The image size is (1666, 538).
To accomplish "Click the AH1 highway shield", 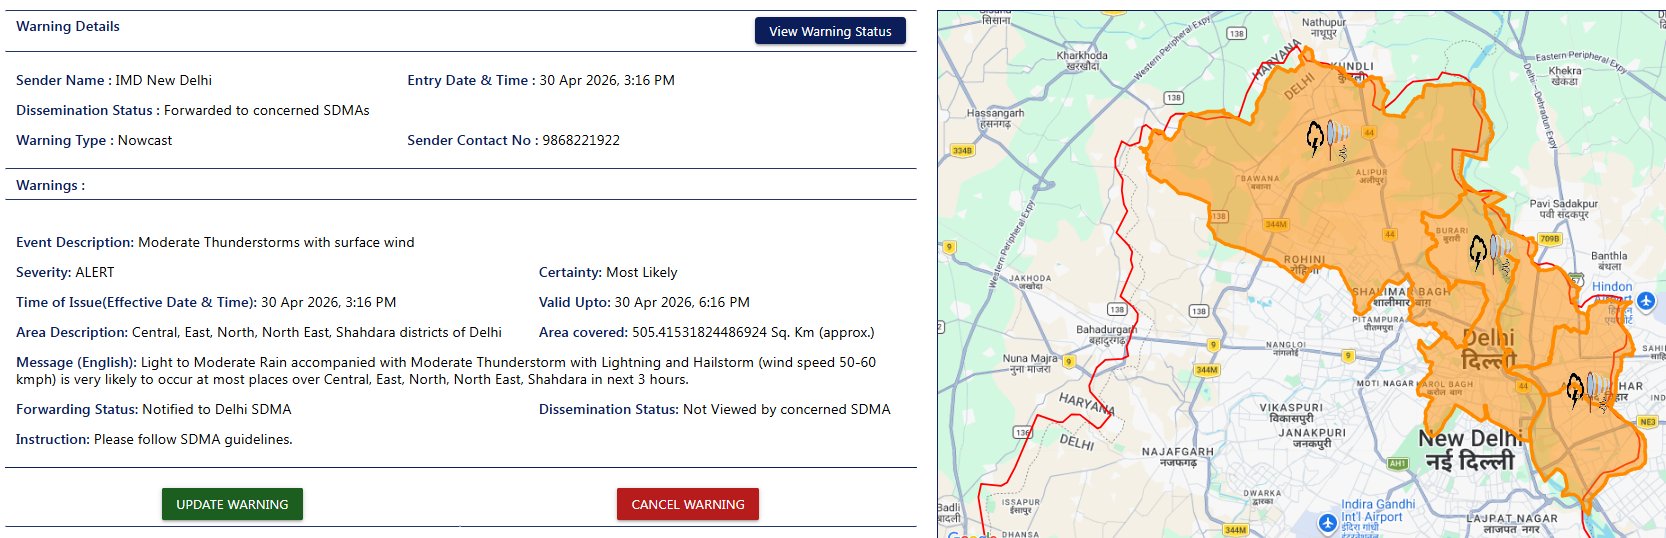I will (x=1397, y=463).
